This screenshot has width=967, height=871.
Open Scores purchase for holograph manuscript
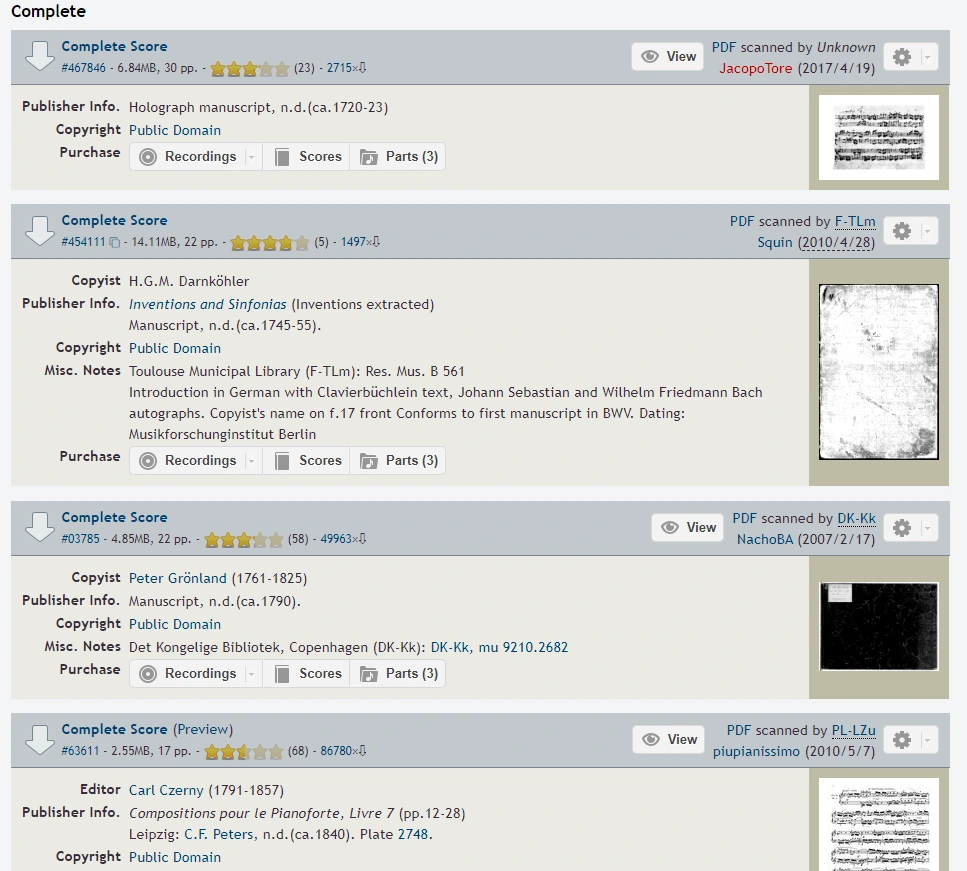click(x=307, y=157)
